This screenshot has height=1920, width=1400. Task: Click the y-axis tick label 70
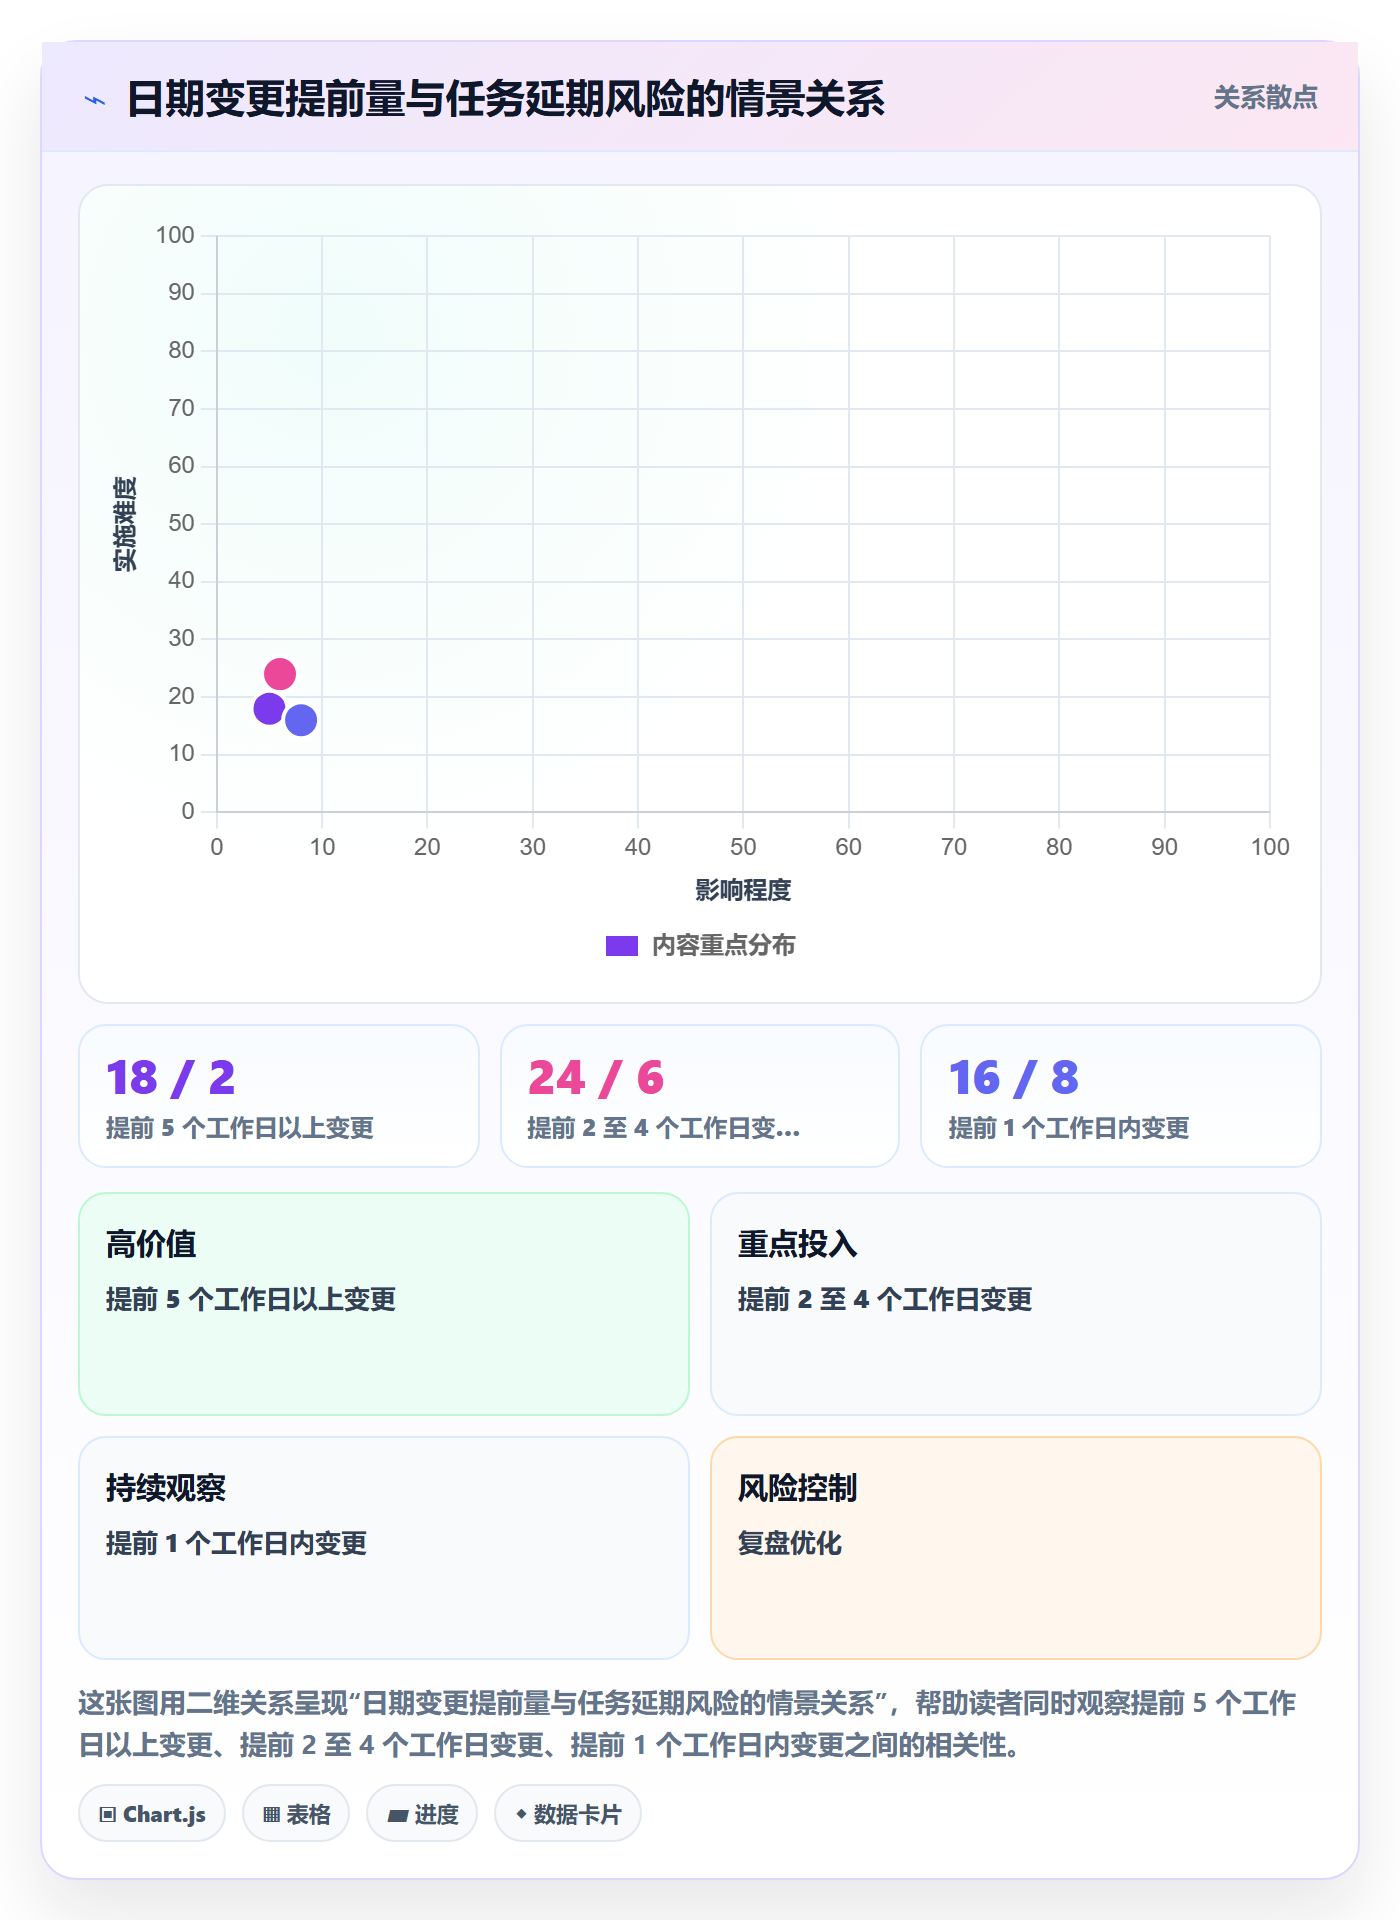coord(181,408)
